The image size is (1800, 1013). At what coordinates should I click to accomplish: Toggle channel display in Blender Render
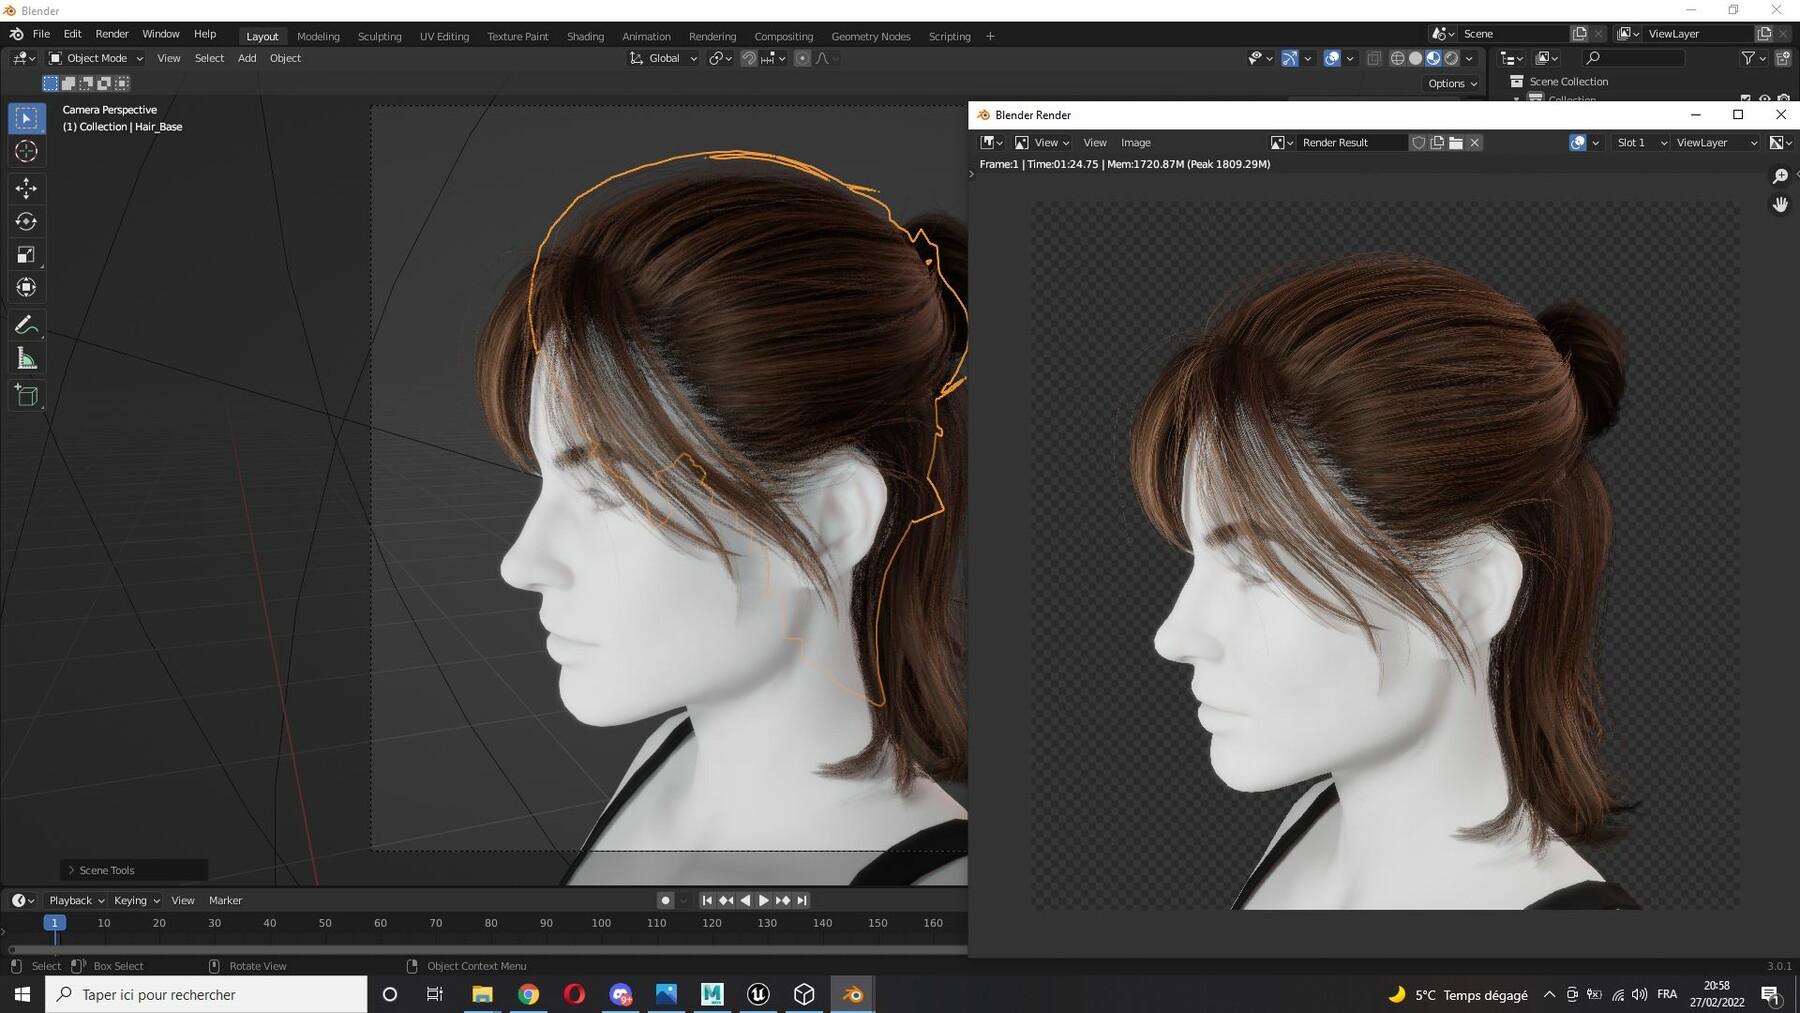pos(1781,143)
